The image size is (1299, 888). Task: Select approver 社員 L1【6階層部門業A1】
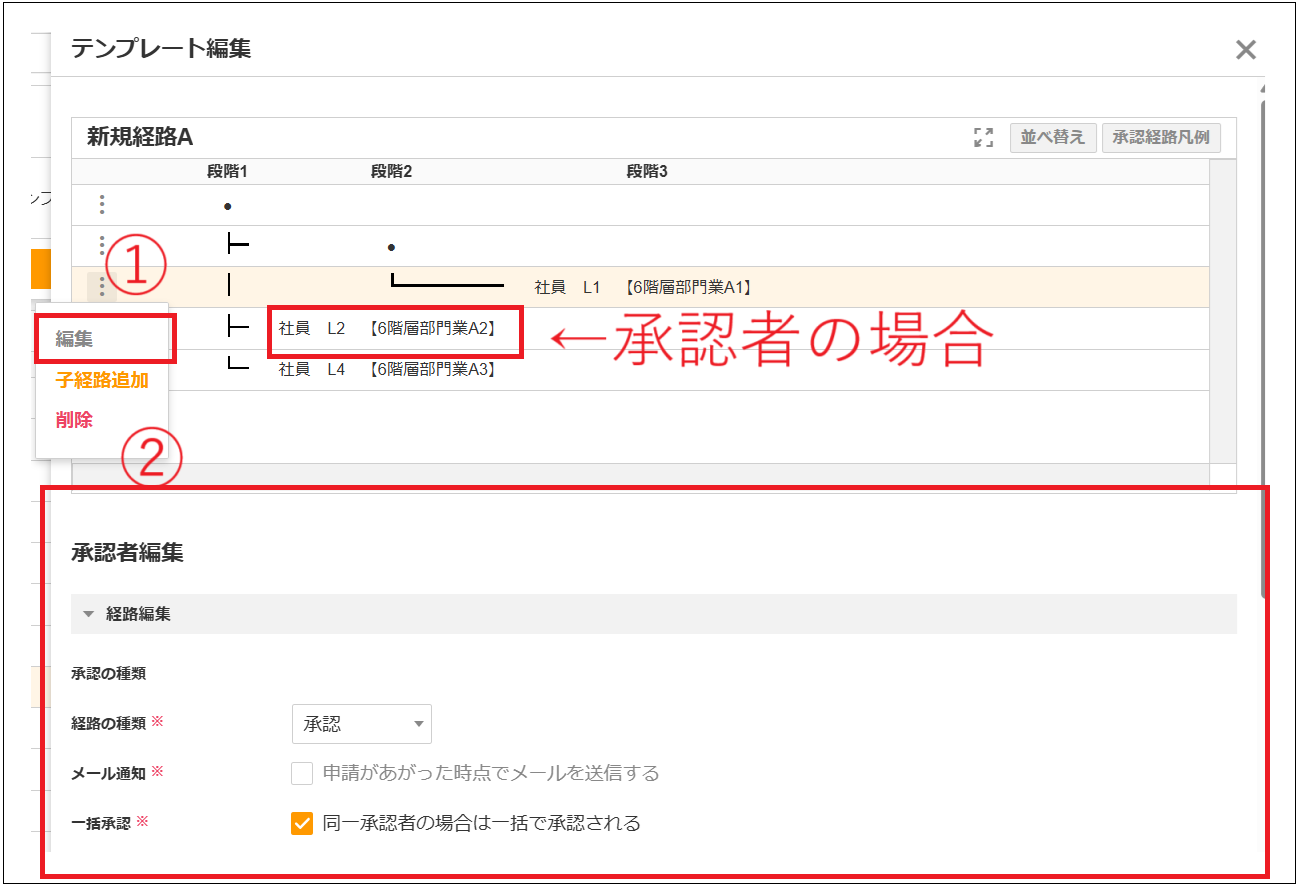pos(643,287)
